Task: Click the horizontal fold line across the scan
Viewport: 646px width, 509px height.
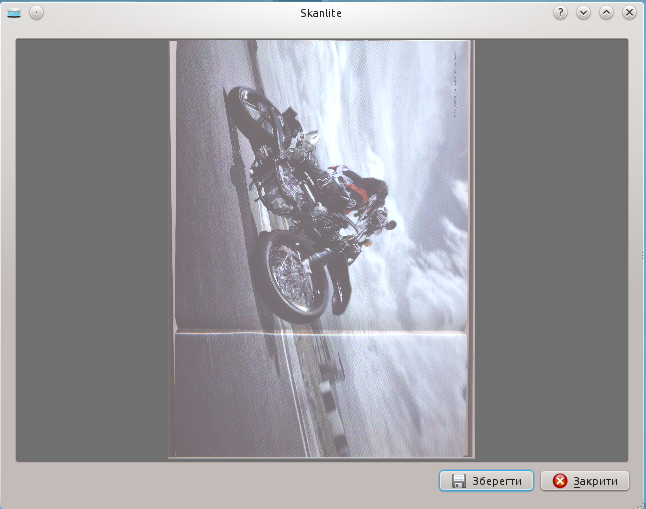Action: click(x=321, y=331)
